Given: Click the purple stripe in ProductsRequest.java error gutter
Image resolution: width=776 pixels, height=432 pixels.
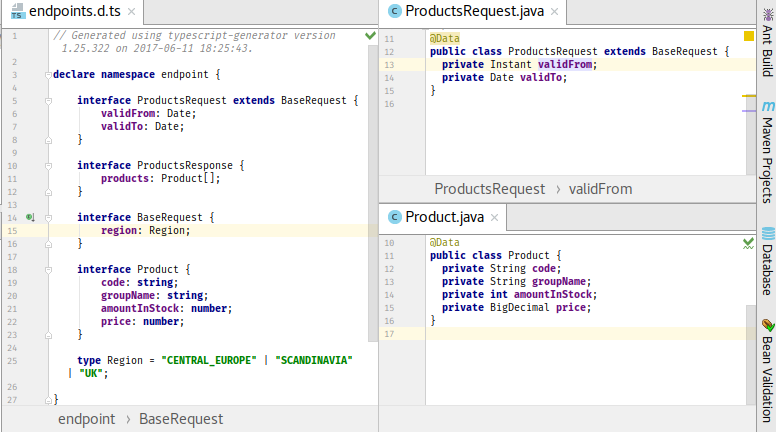Looking at the screenshot, I should (x=749, y=111).
